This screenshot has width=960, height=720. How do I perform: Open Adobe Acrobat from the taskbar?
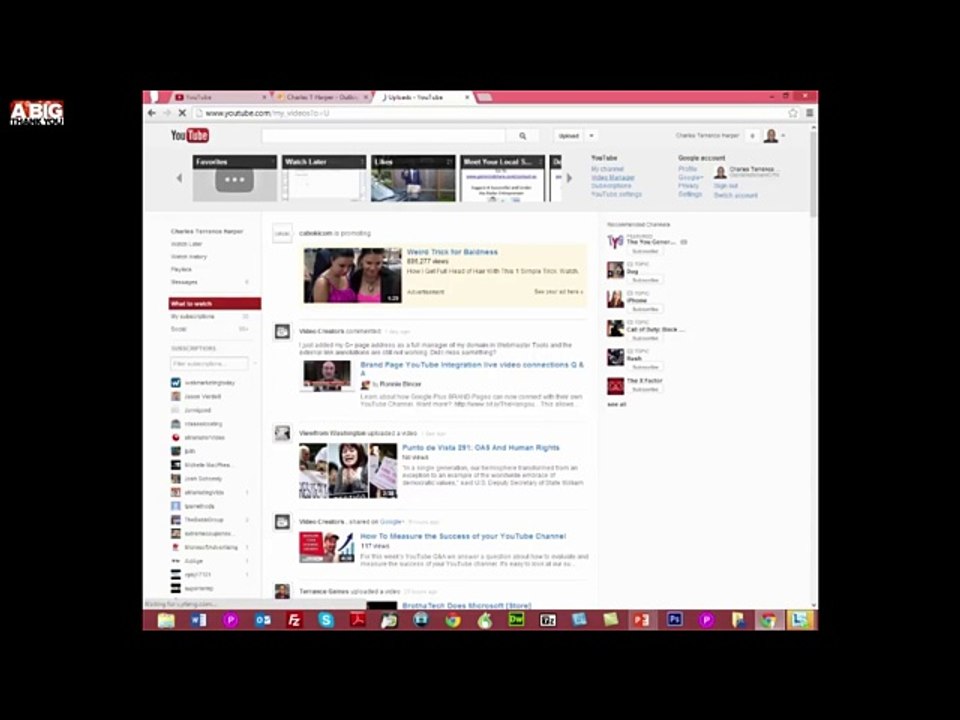pyautogui.click(x=358, y=620)
